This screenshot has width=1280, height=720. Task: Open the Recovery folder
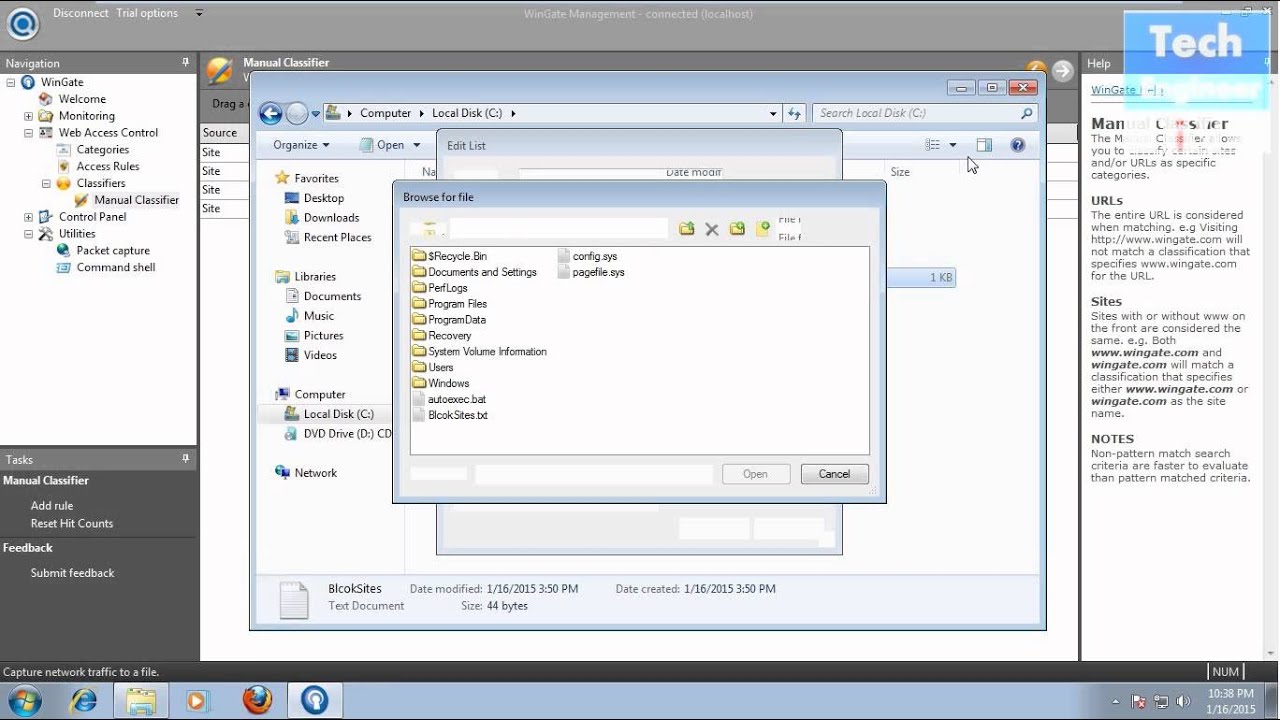(x=442, y=336)
